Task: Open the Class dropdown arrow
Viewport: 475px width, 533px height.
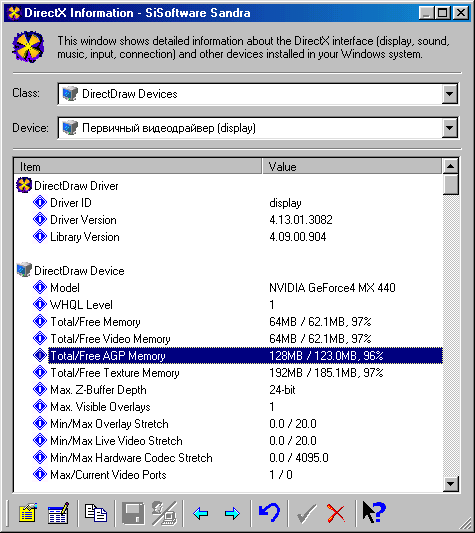Action: tap(449, 93)
